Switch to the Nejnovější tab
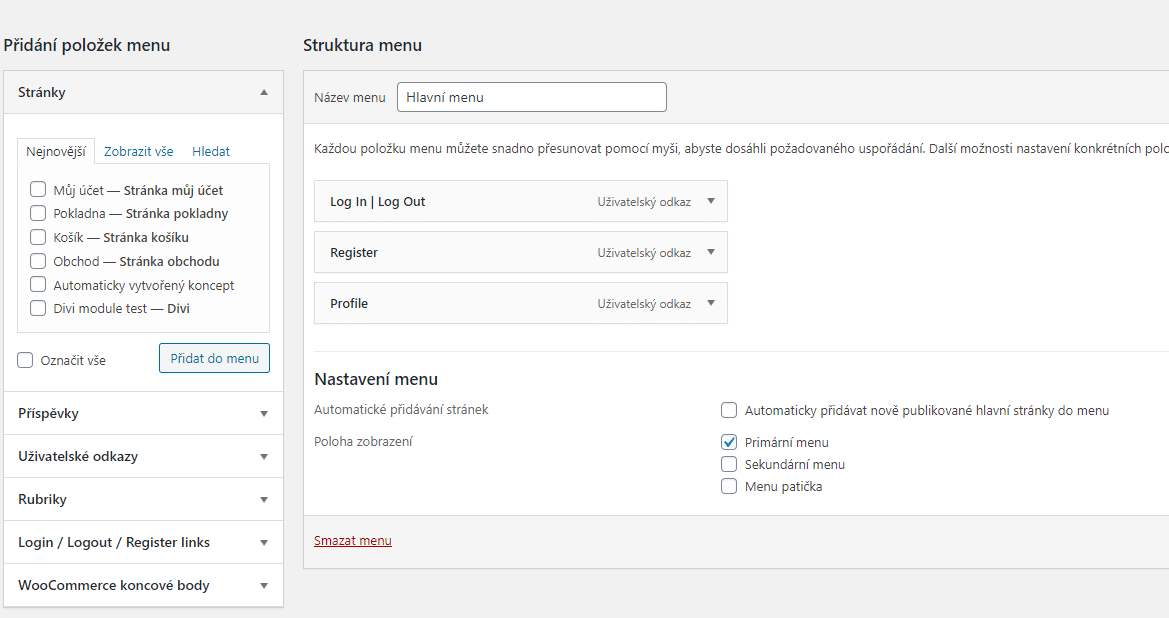 [56, 151]
